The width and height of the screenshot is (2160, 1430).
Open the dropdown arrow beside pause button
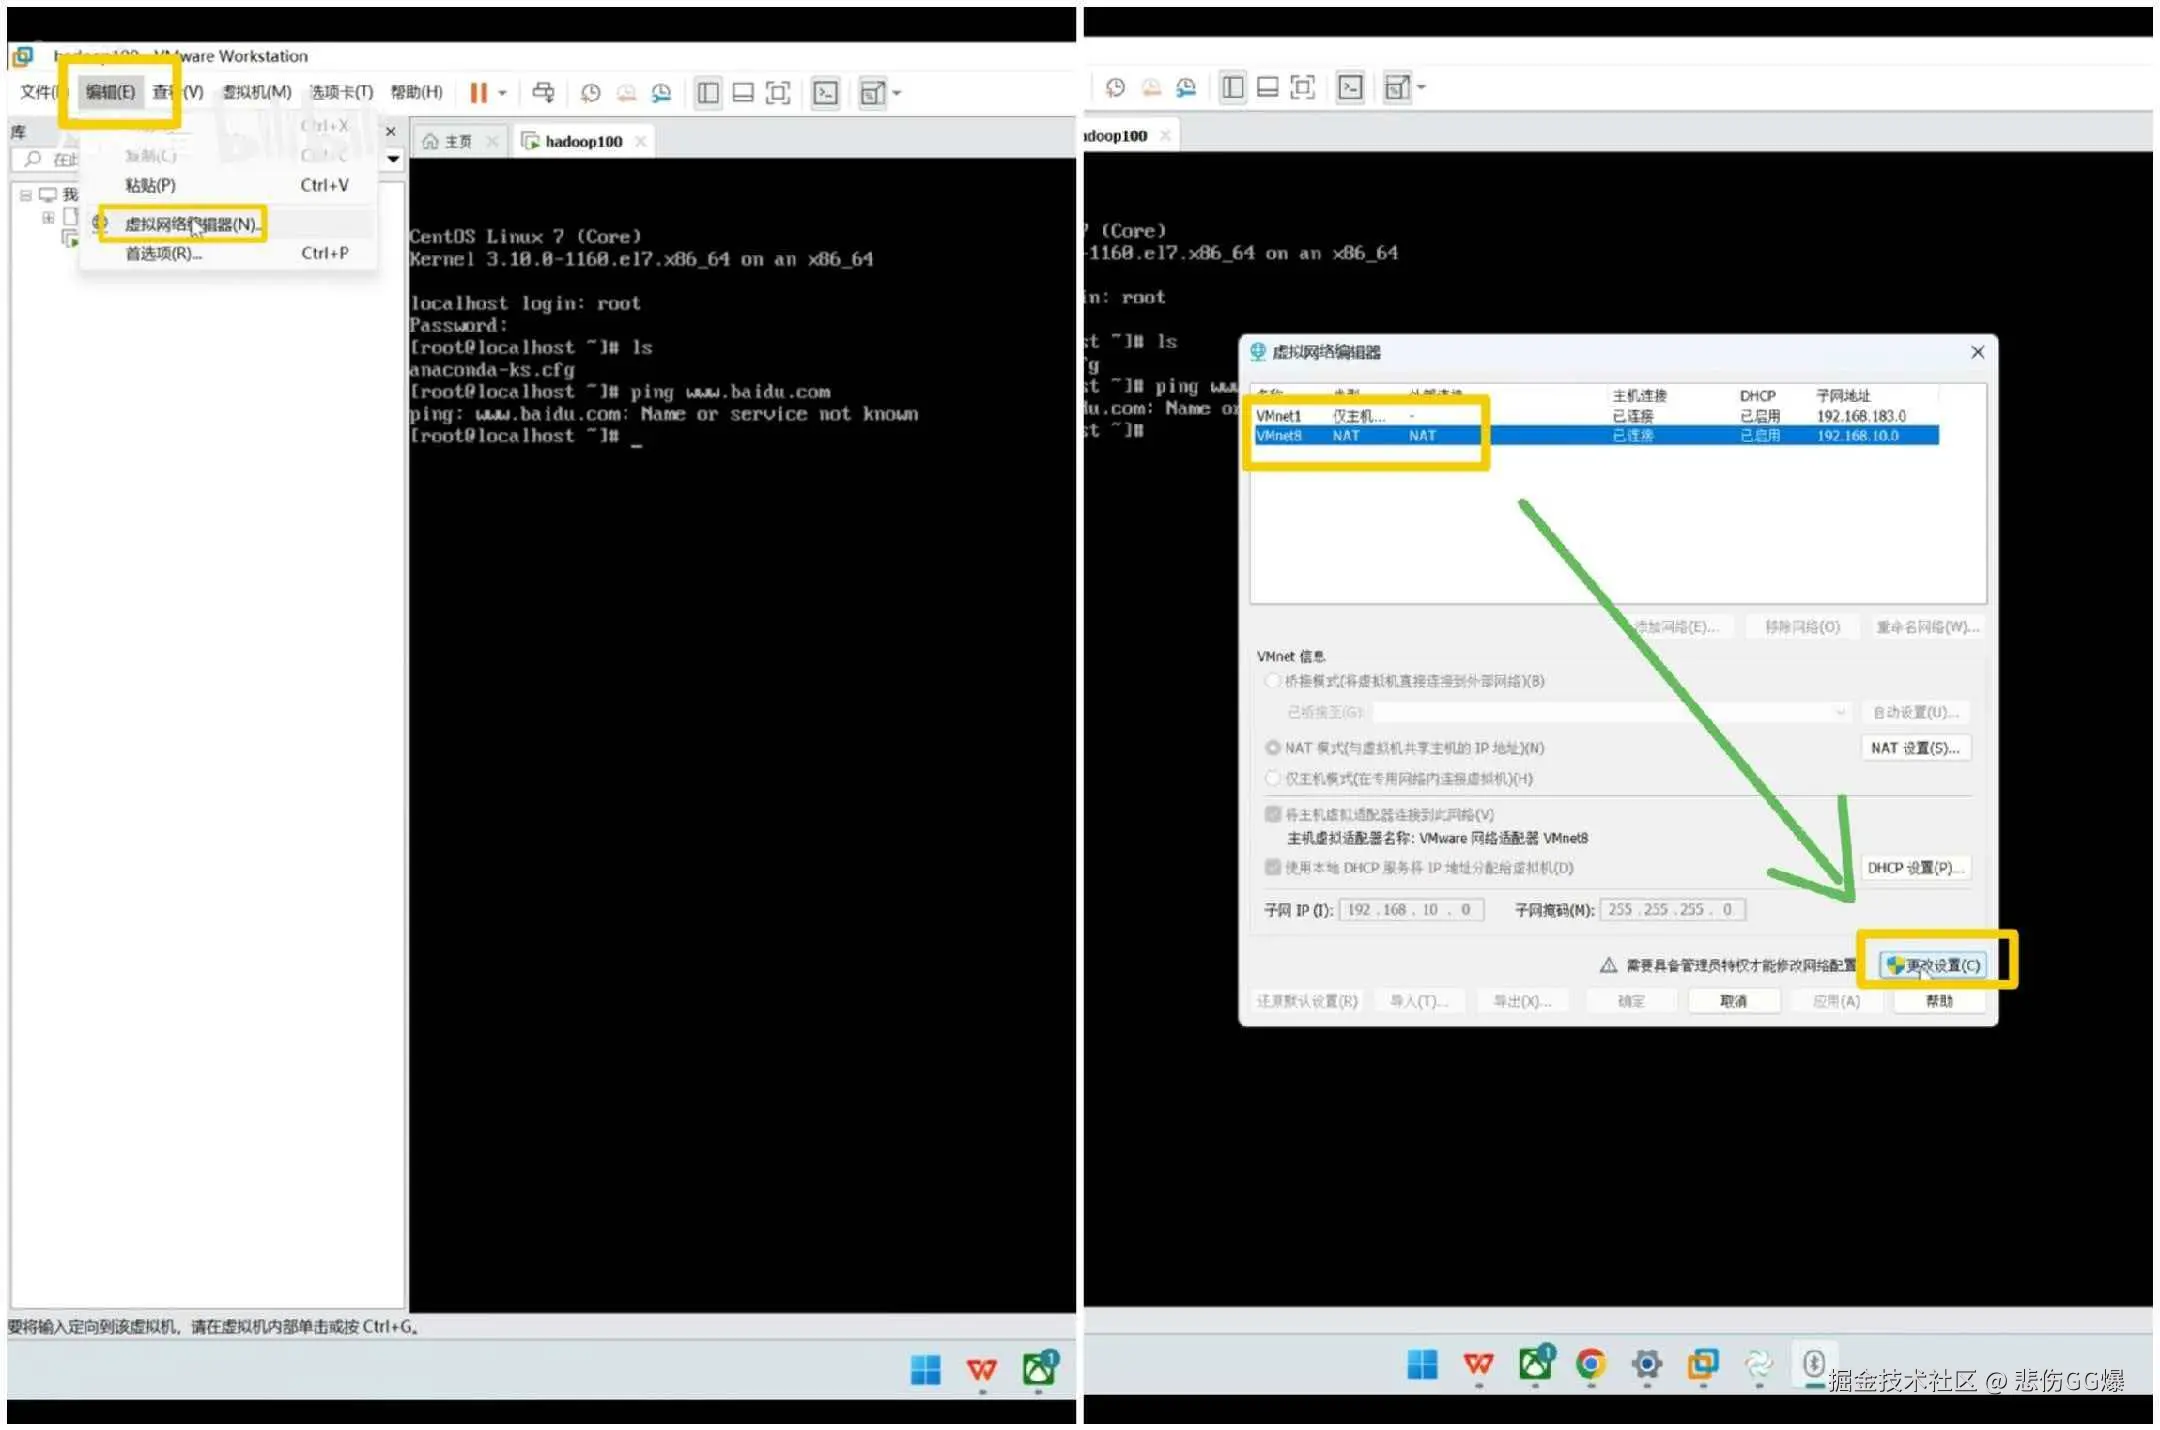point(502,93)
